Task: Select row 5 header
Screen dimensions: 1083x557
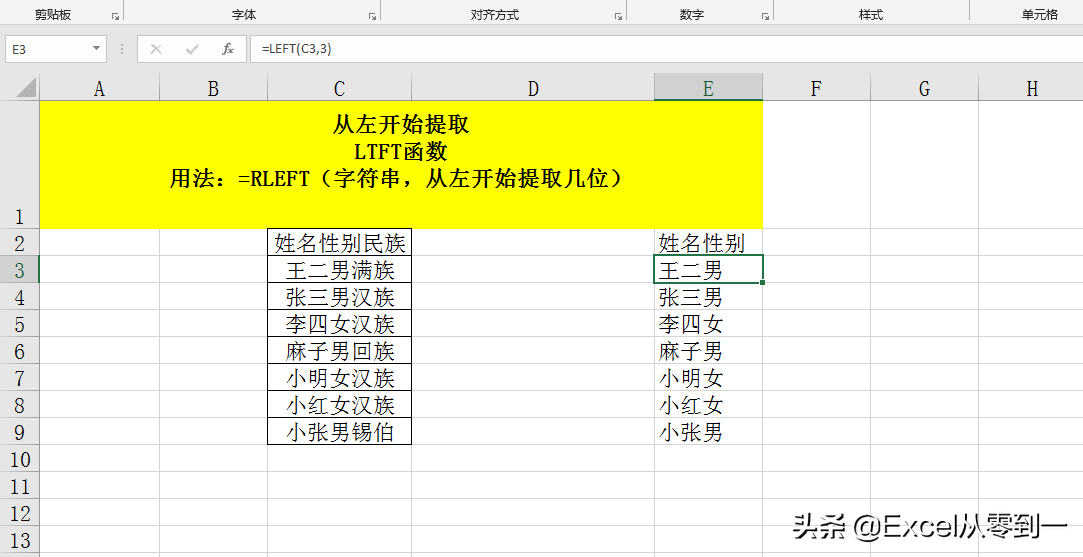Action: [x=19, y=323]
